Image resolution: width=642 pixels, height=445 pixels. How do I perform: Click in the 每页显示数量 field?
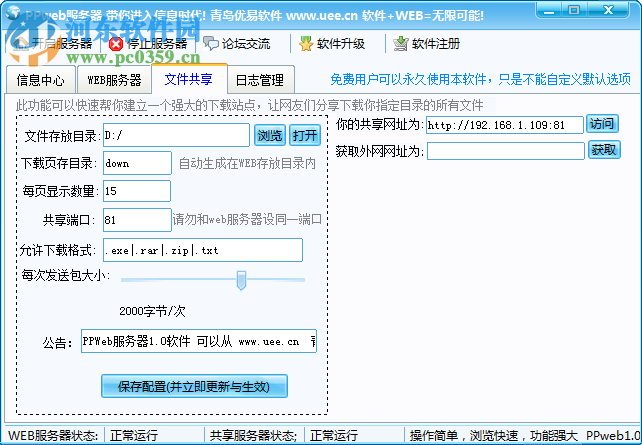137,191
